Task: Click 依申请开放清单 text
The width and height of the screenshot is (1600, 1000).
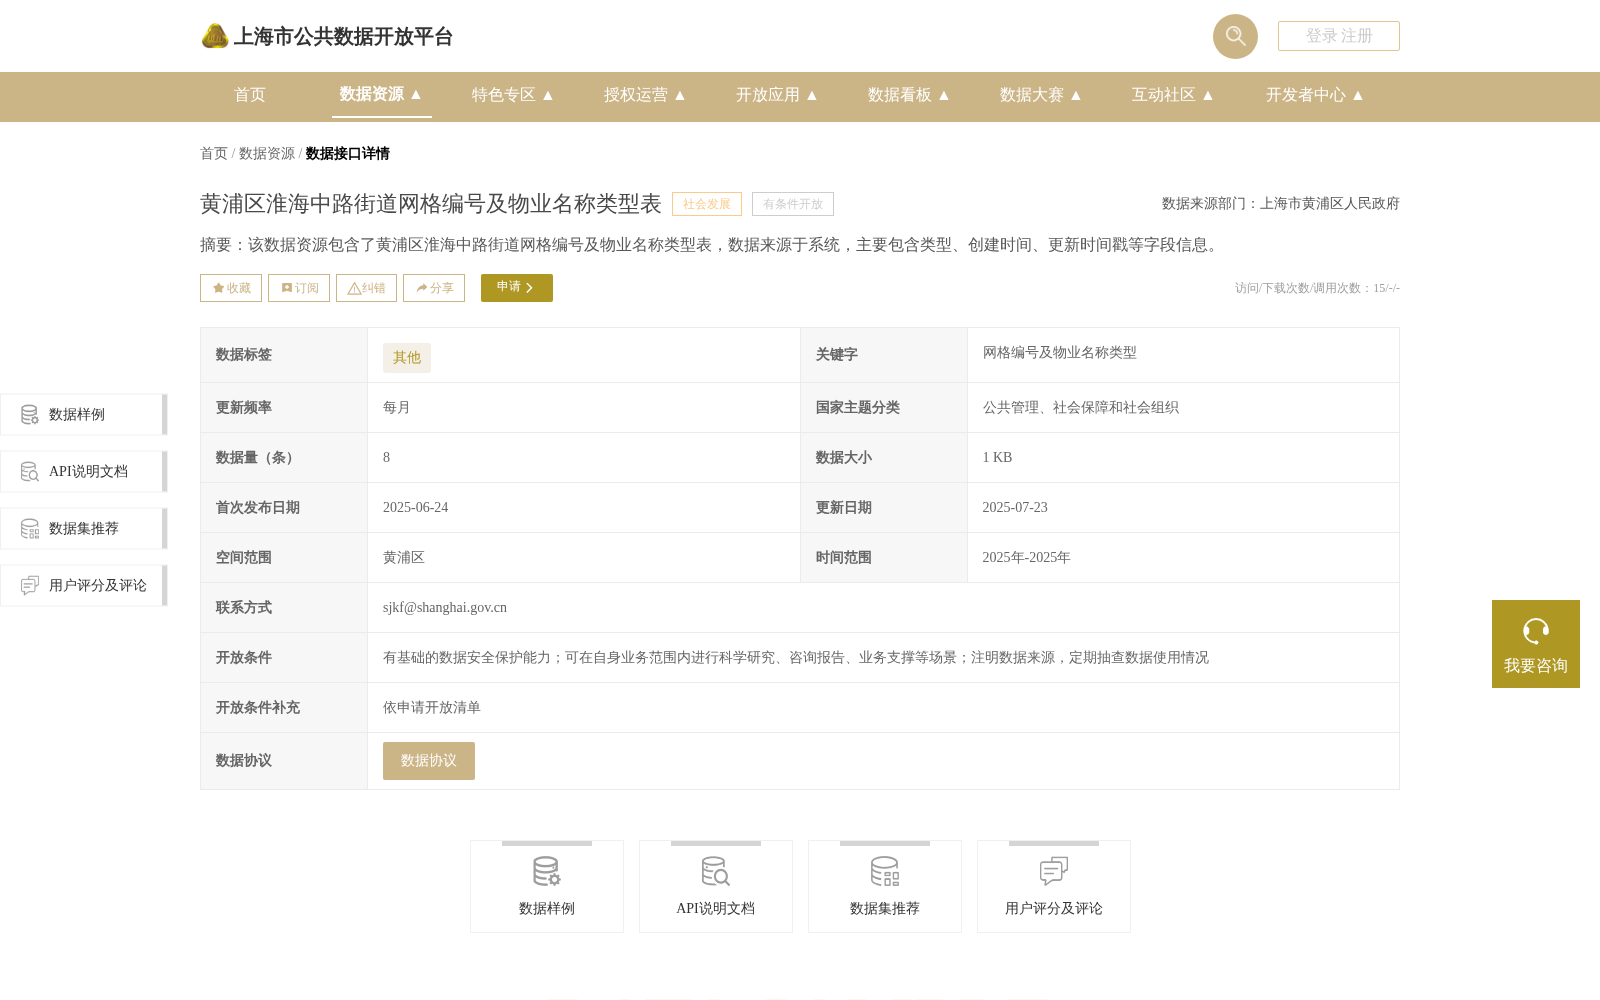Action: (432, 707)
